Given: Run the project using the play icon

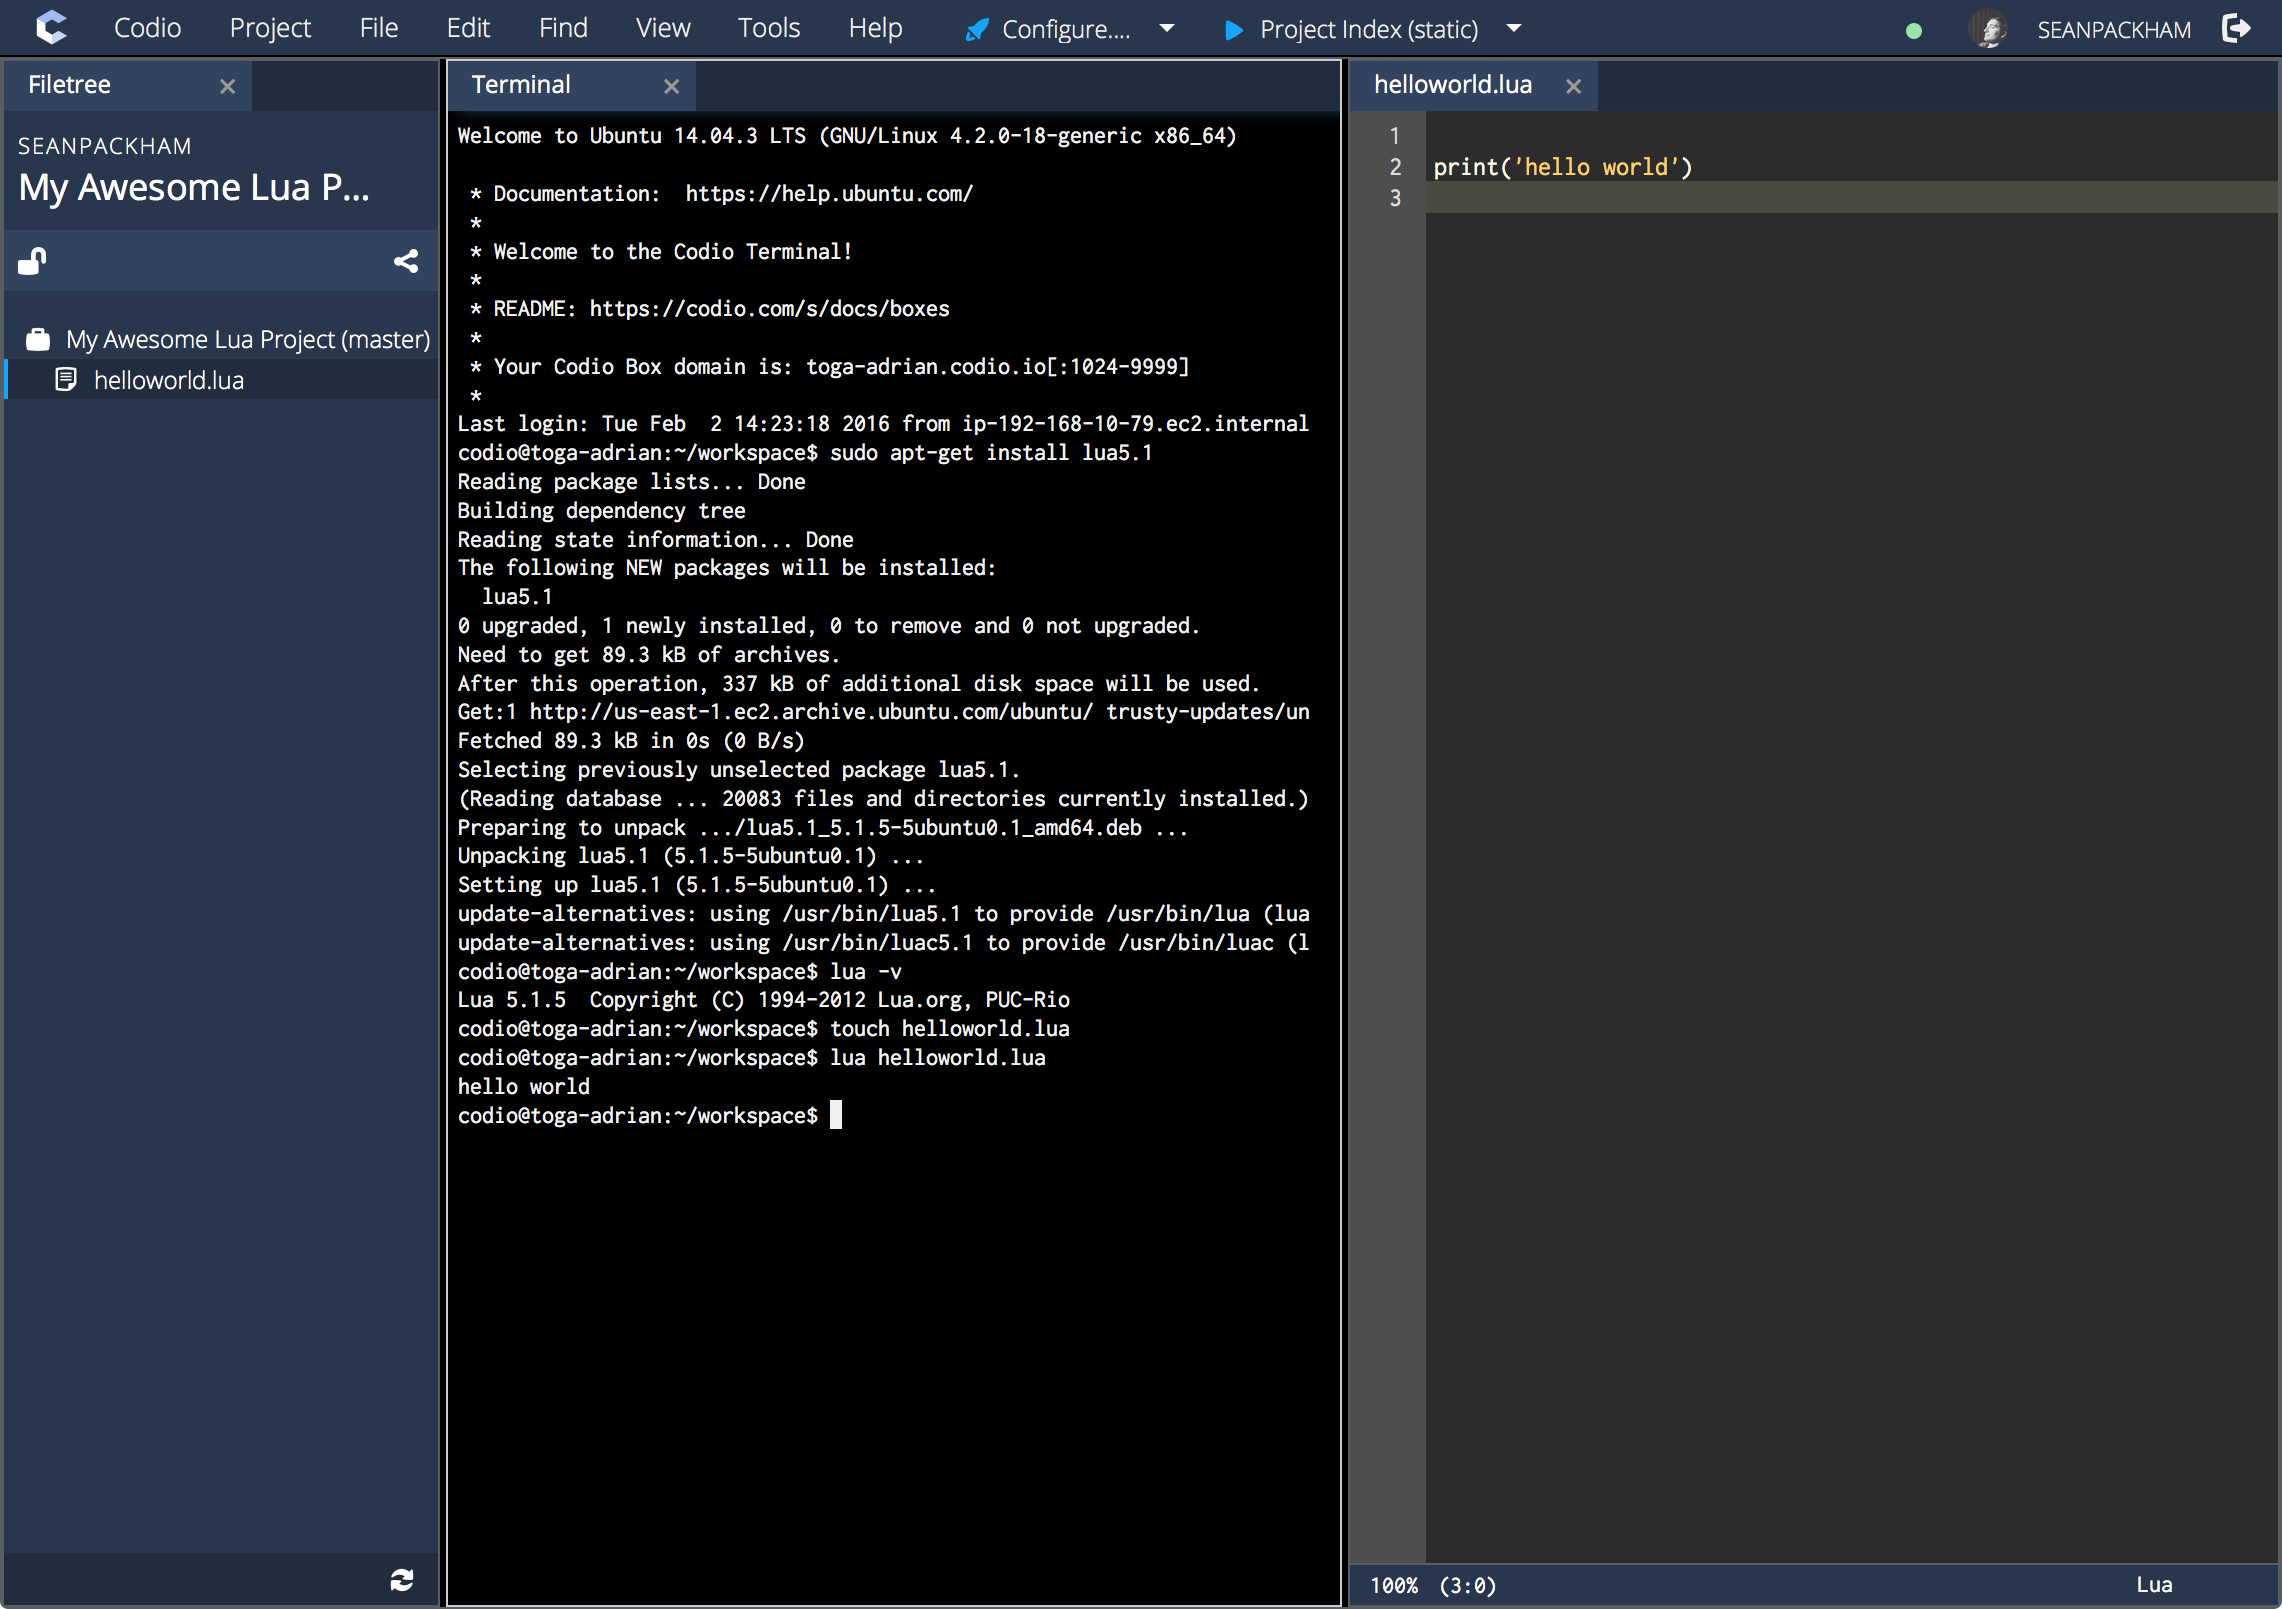Looking at the screenshot, I should 1233,30.
